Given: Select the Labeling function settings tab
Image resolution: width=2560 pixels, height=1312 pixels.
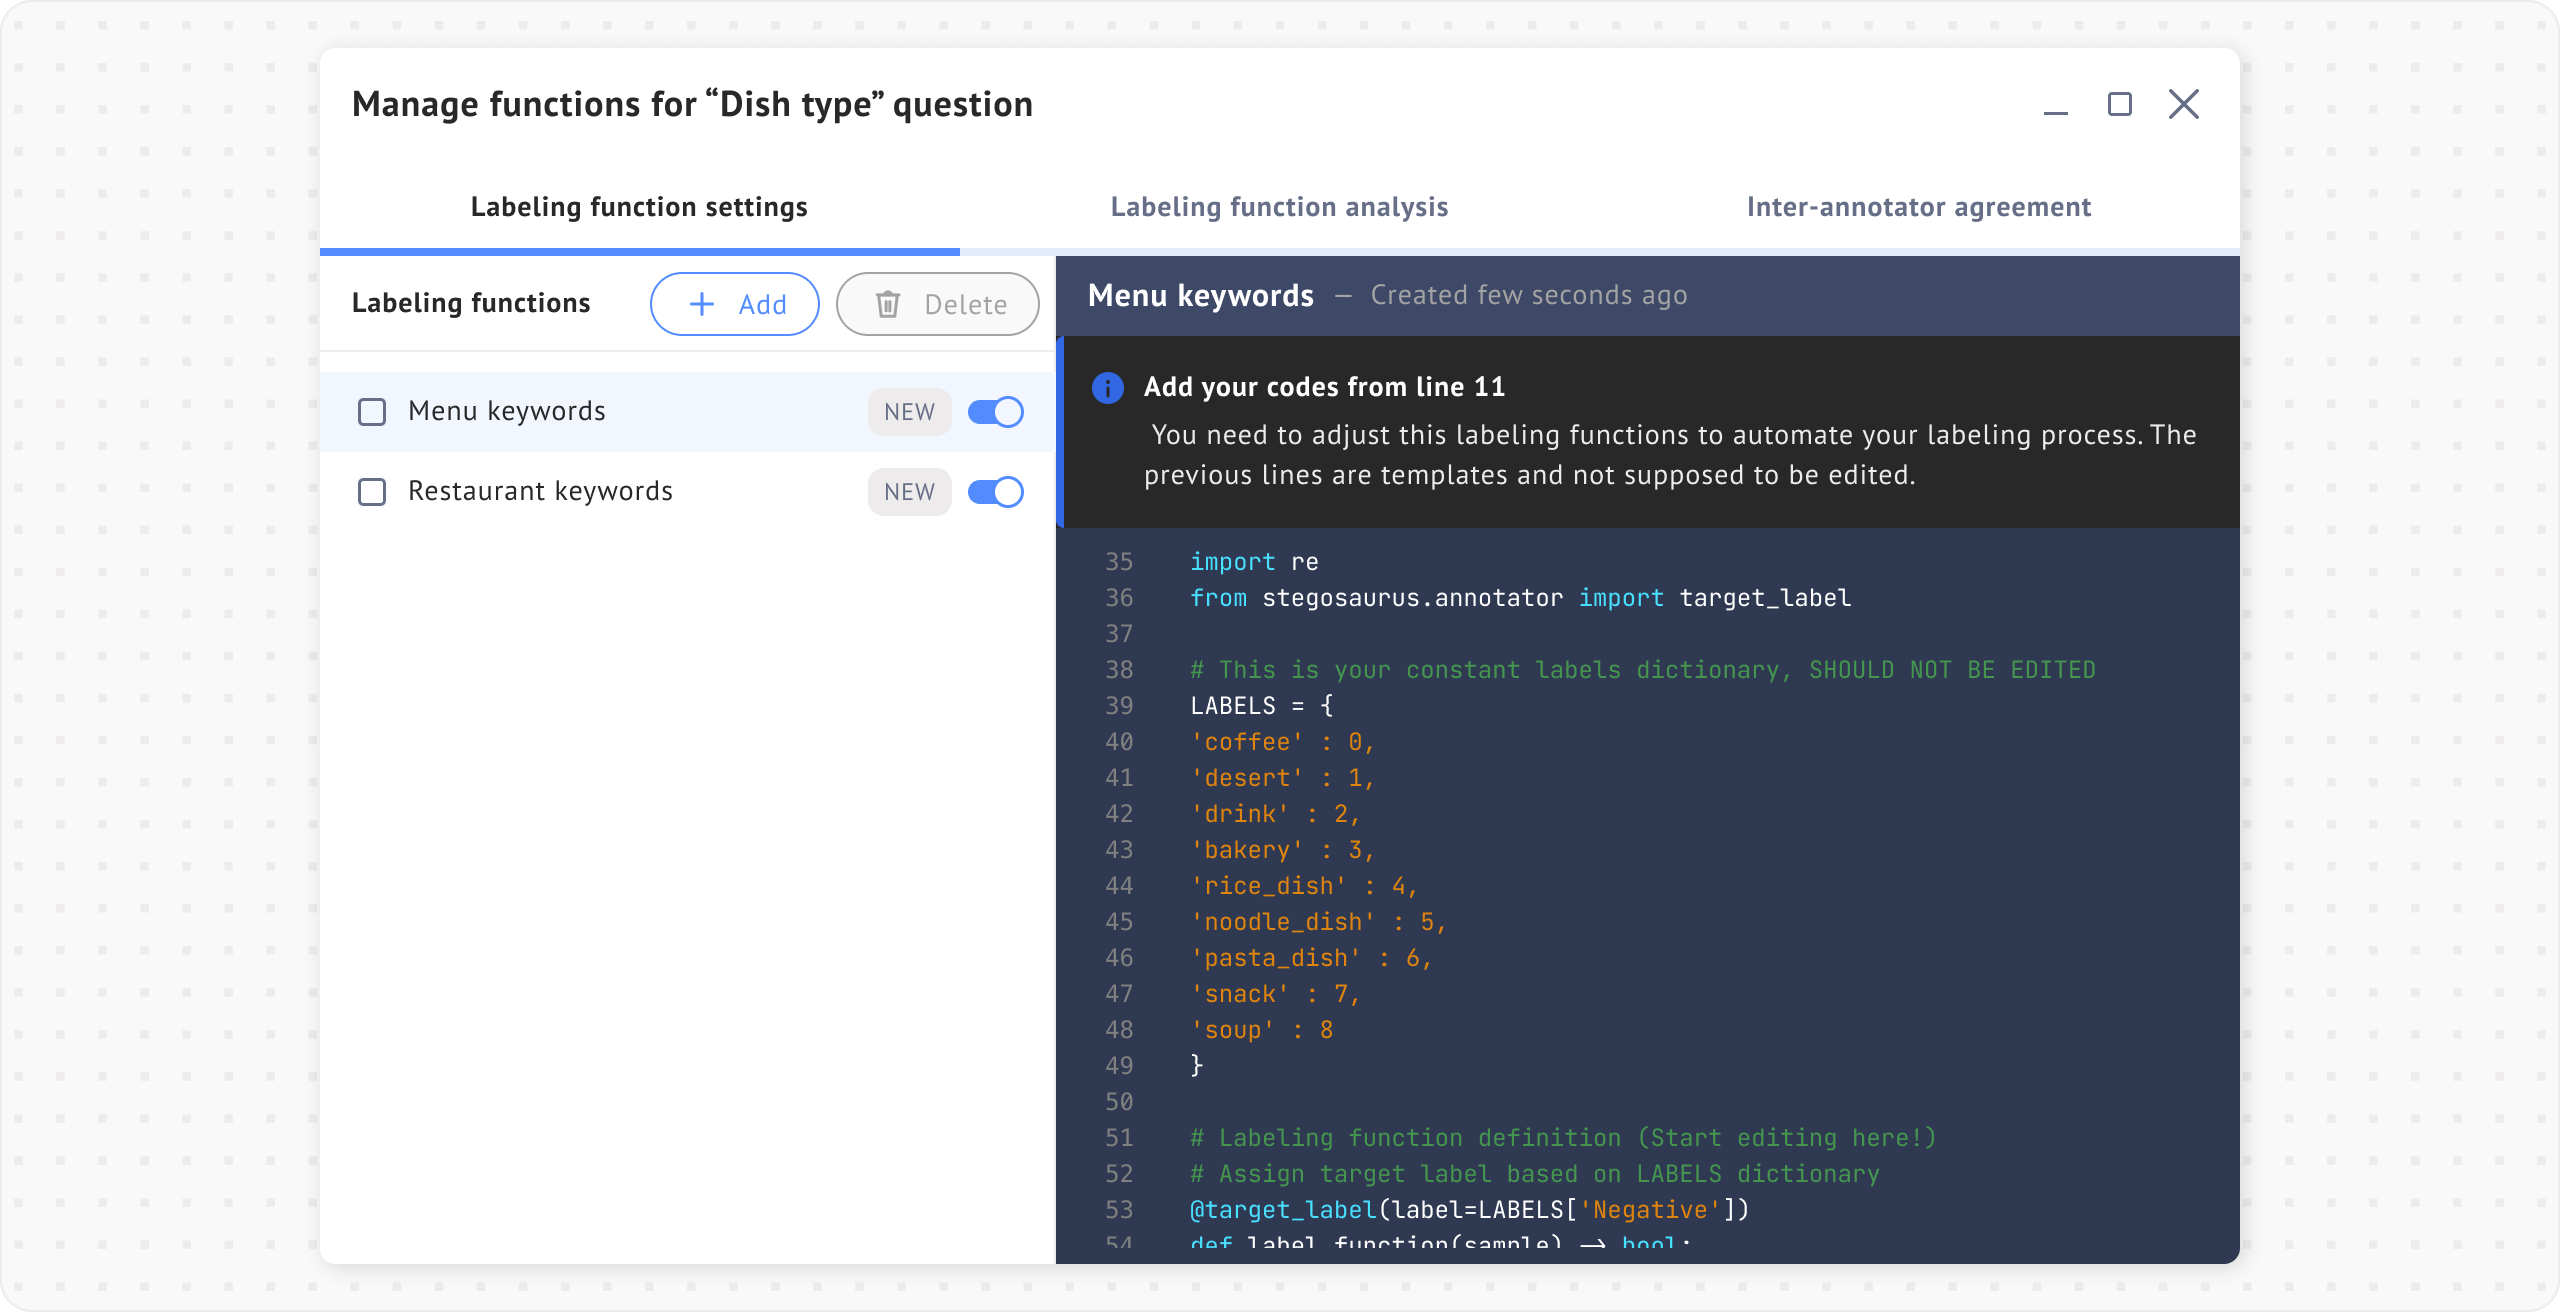Looking at the screenshot, I should tap(639, 207).
